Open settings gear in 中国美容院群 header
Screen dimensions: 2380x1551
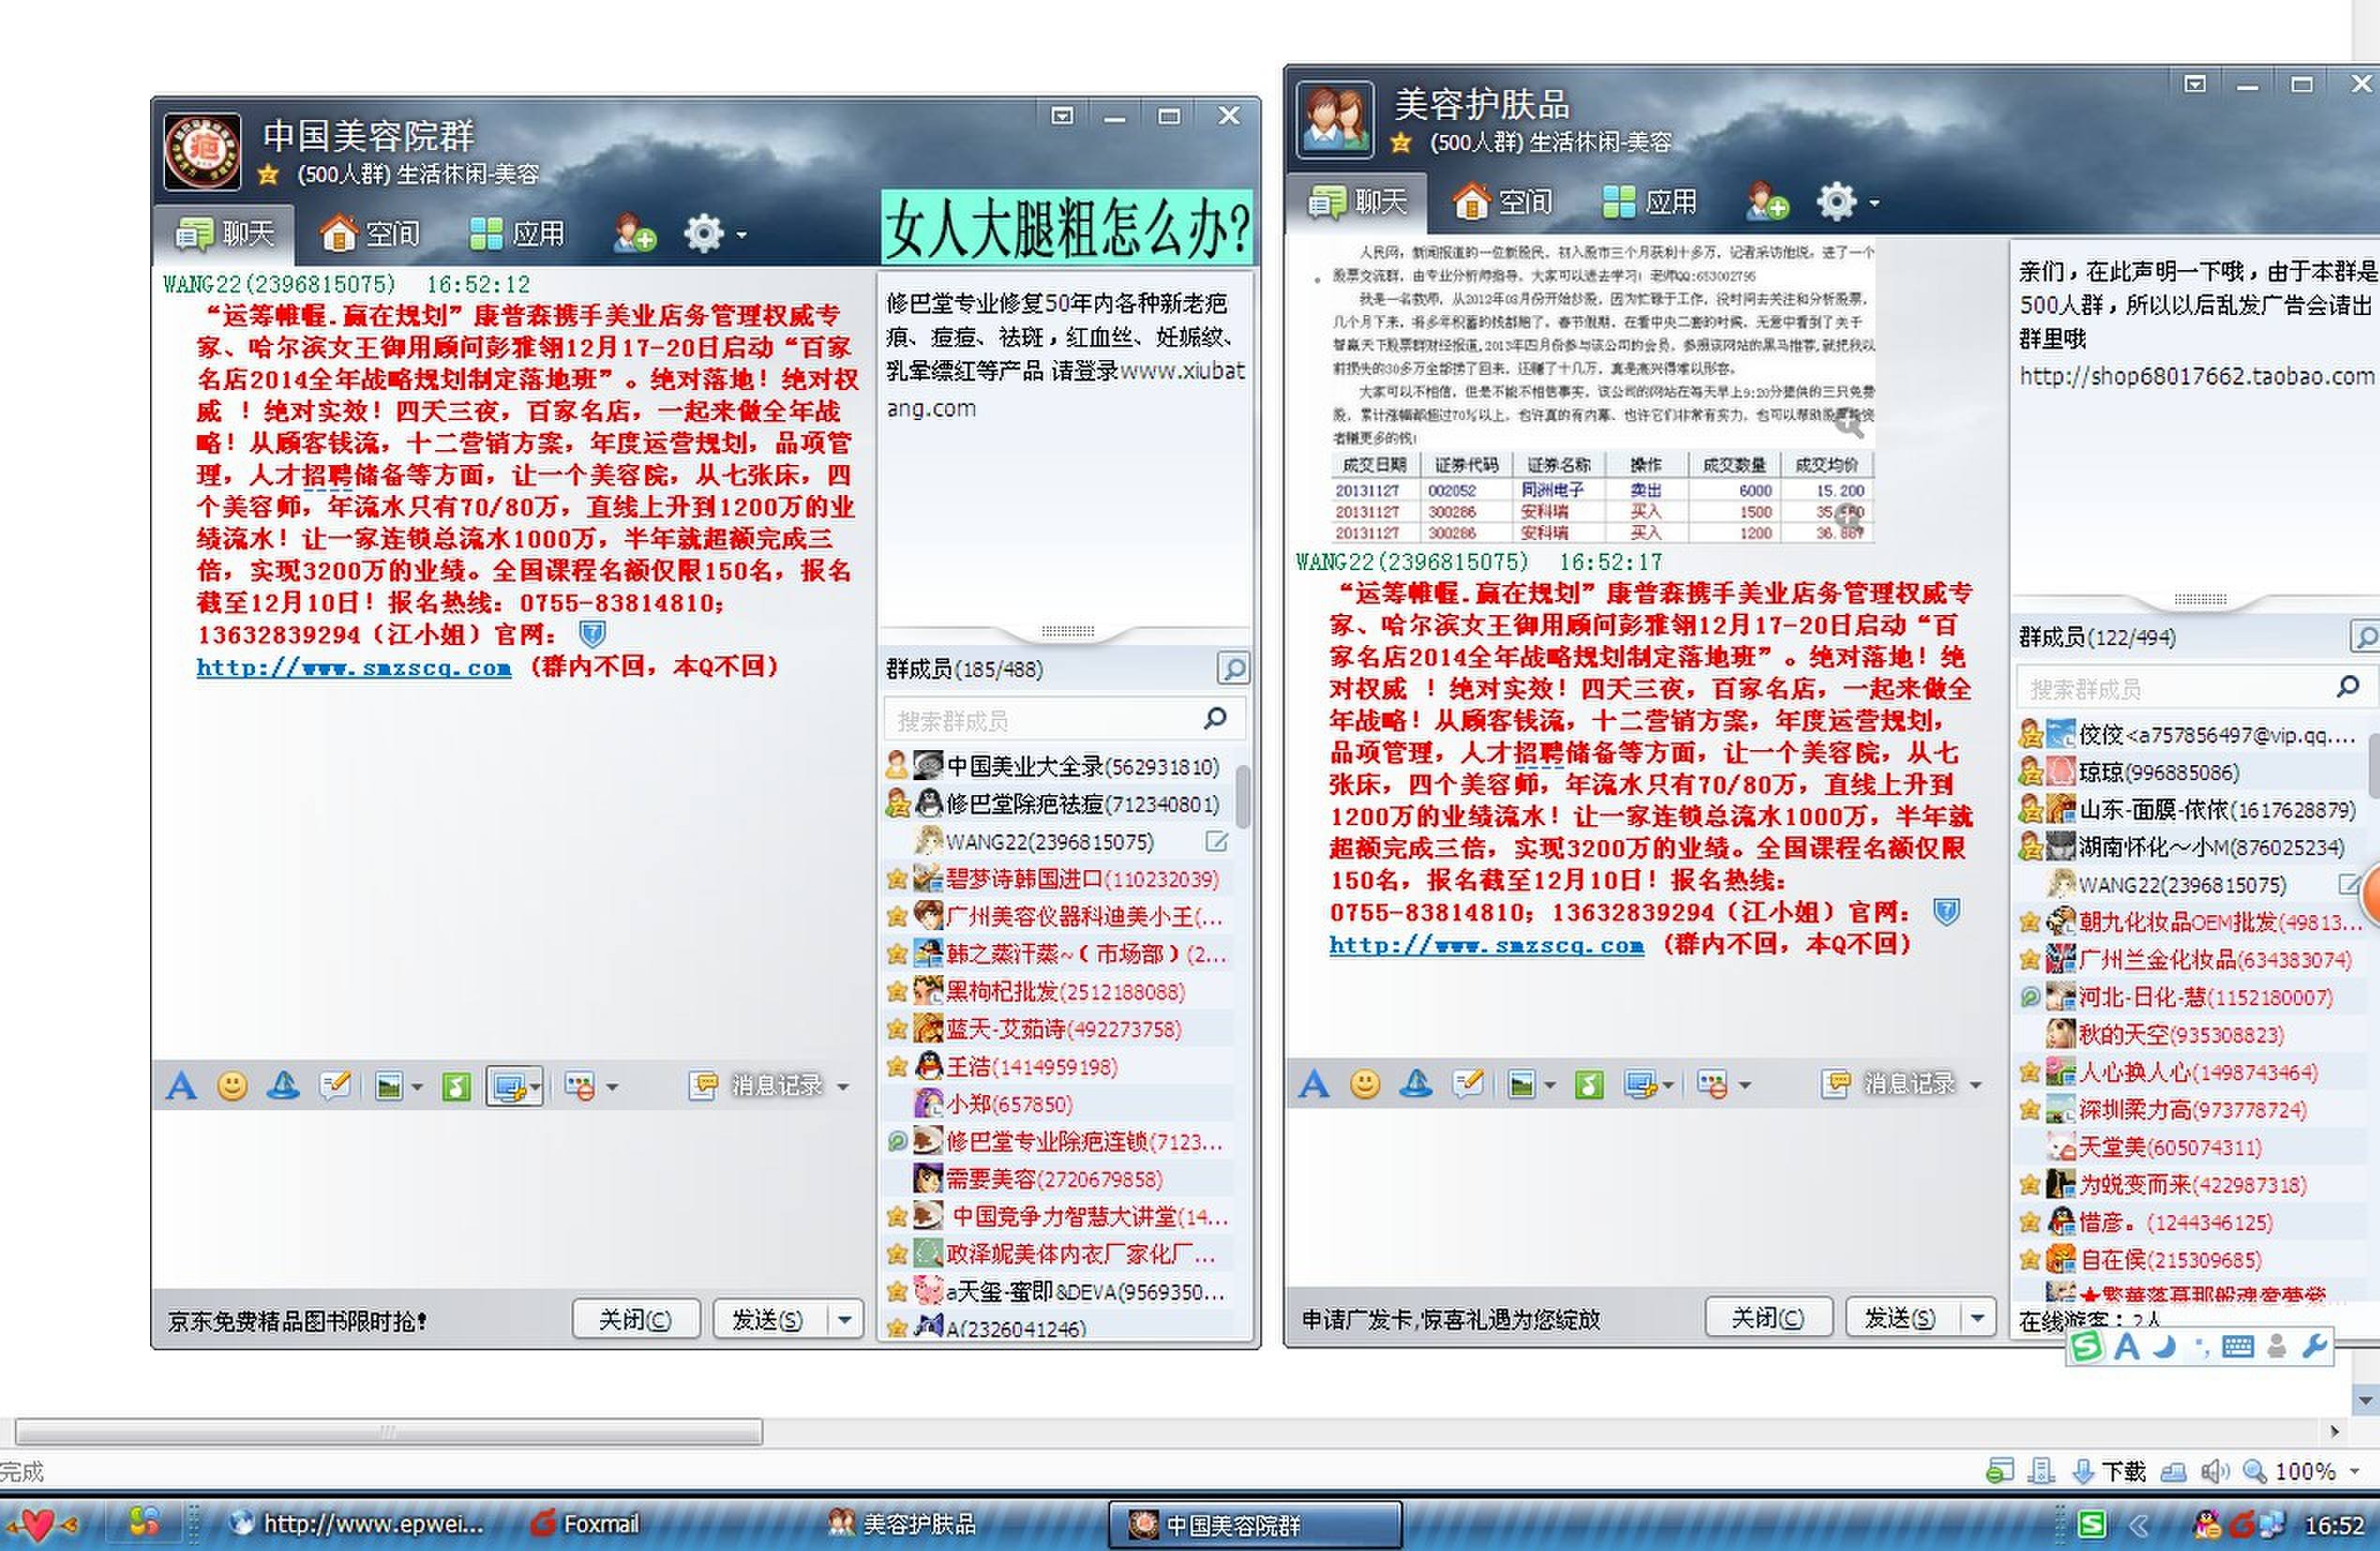coord(703,233)
